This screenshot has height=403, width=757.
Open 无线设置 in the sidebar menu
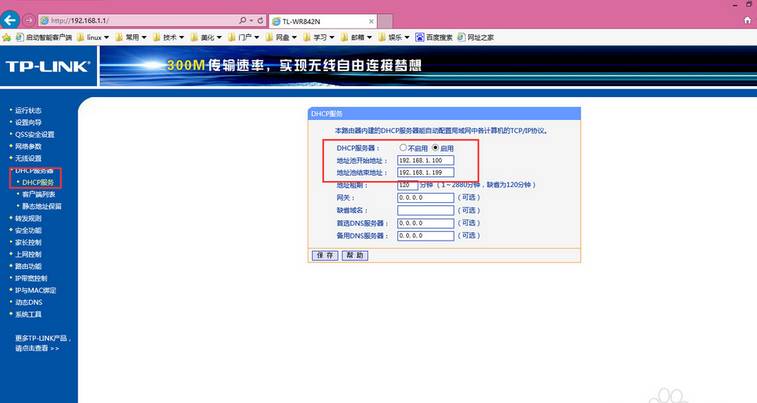tap(28, 158)
